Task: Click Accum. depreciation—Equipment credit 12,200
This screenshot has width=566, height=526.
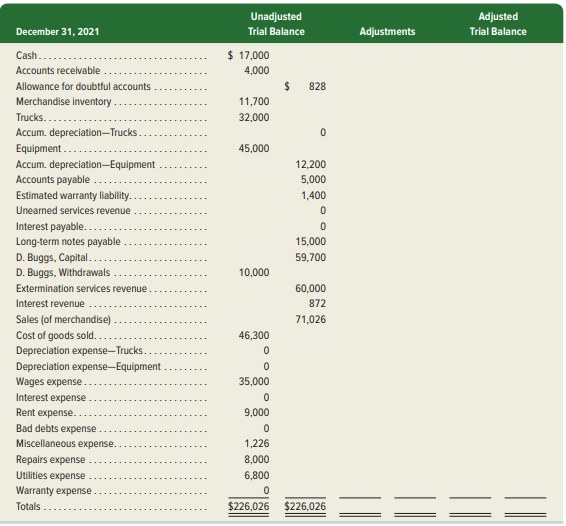Action: pyautogui.click(x=310, y=164)
